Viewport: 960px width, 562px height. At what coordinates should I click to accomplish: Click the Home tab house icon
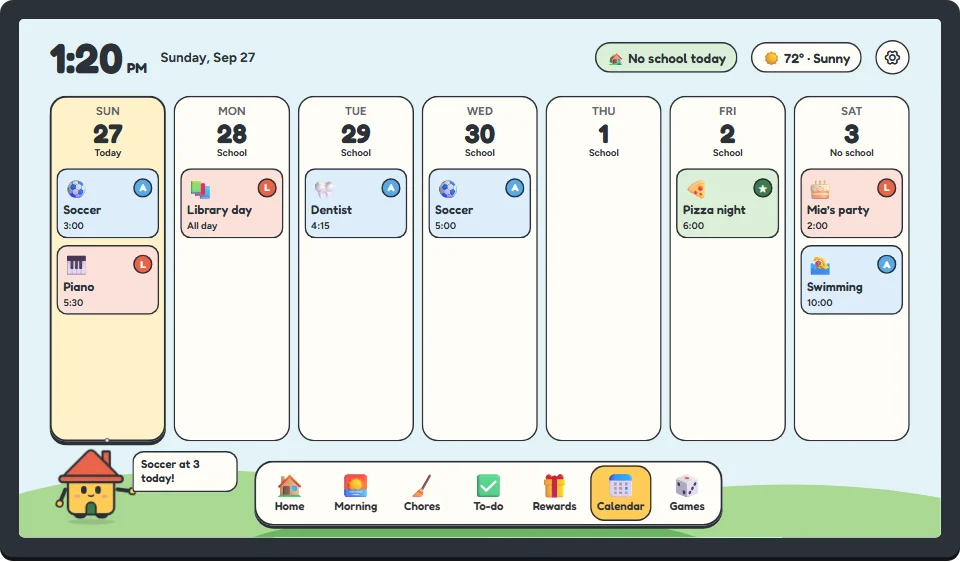click(x=289, y=486)
